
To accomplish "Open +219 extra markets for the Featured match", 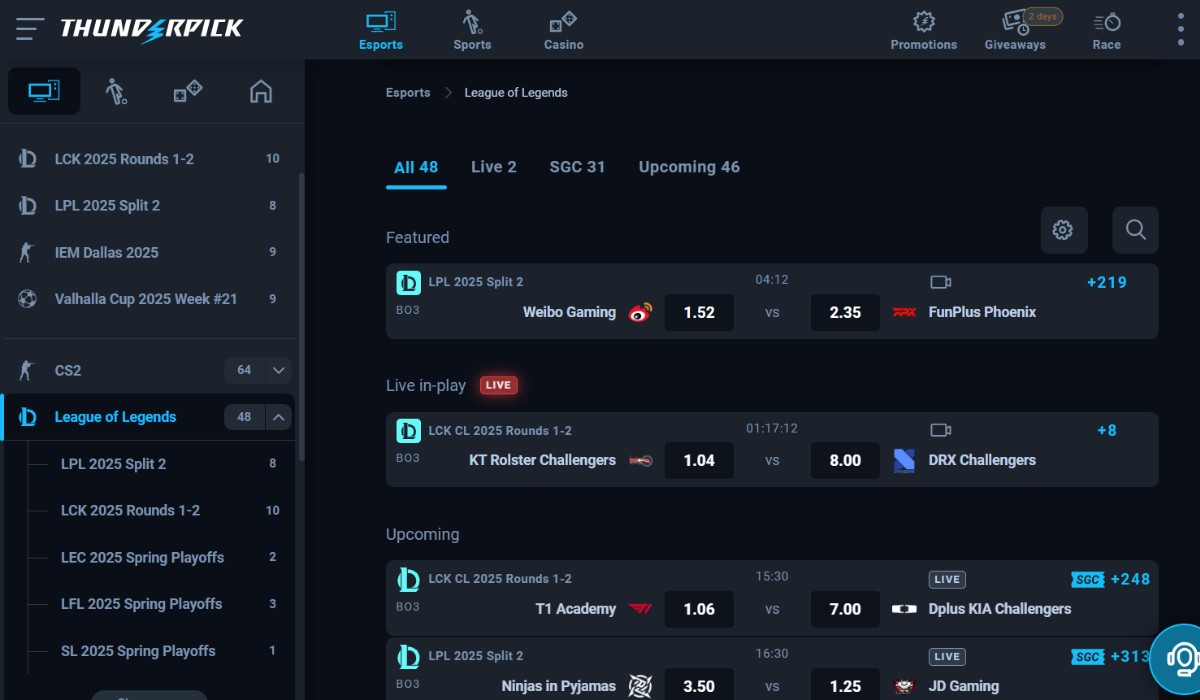I will 1106,282.
